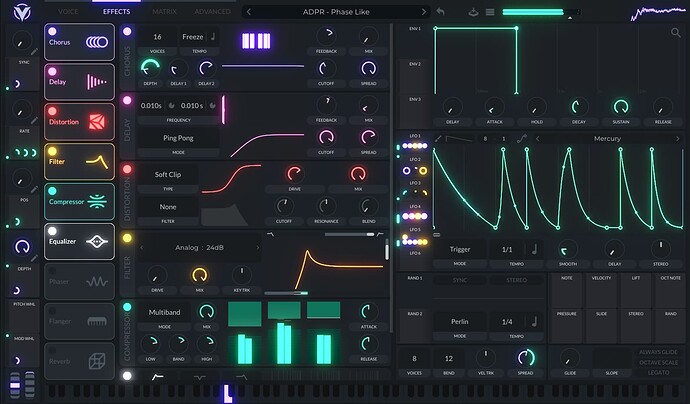Click the Compressor squeeze icon
Screen dimensions: 690x404
pyautogui.click(x=97, y=202)
